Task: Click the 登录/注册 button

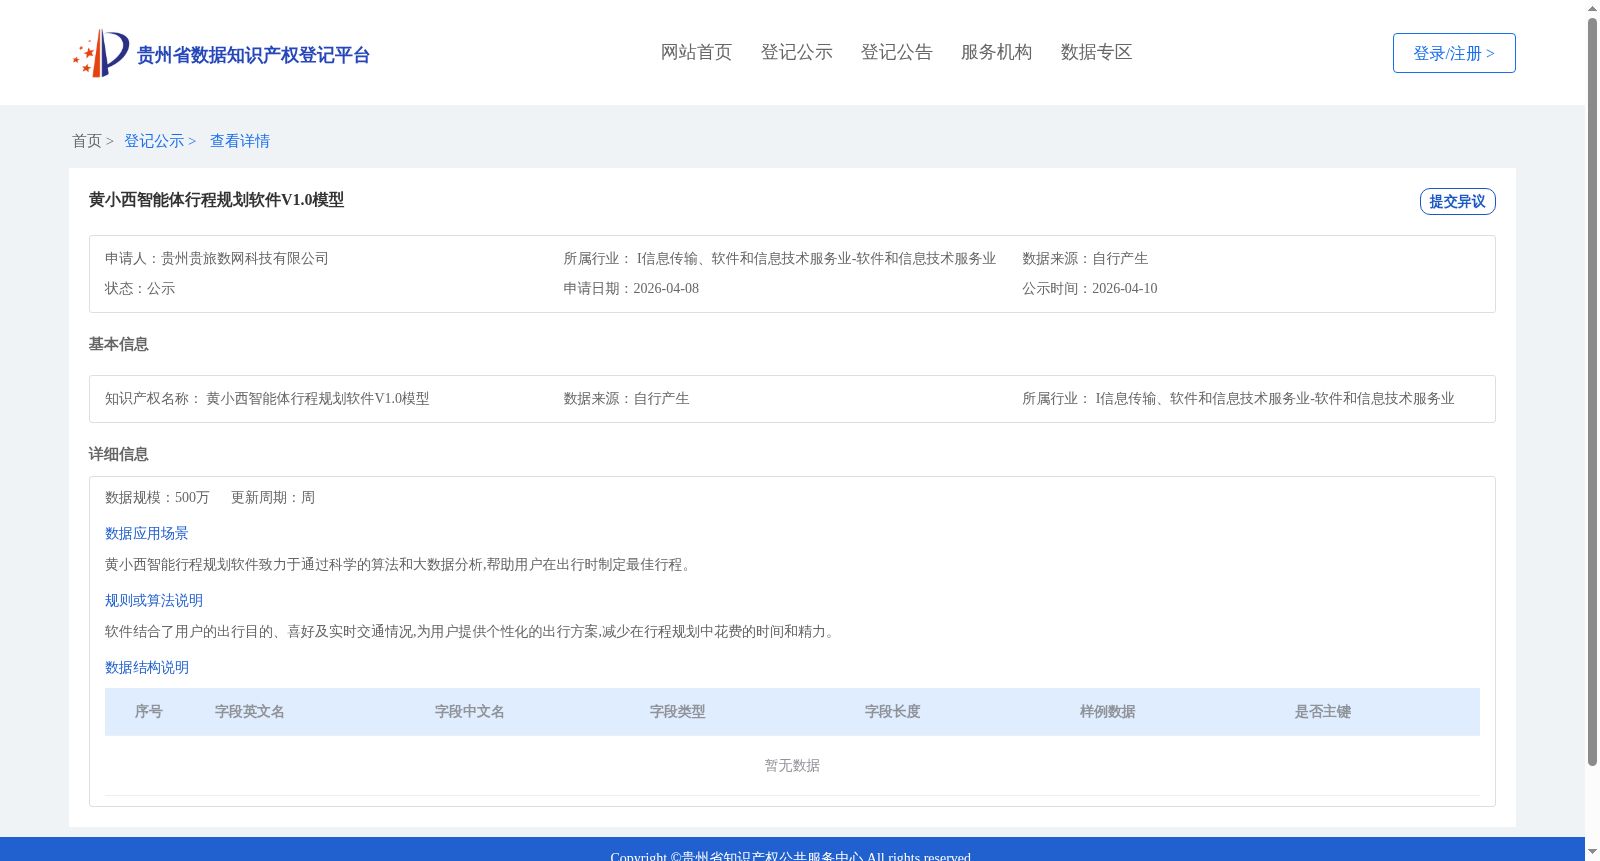Action: (1454, 53)
